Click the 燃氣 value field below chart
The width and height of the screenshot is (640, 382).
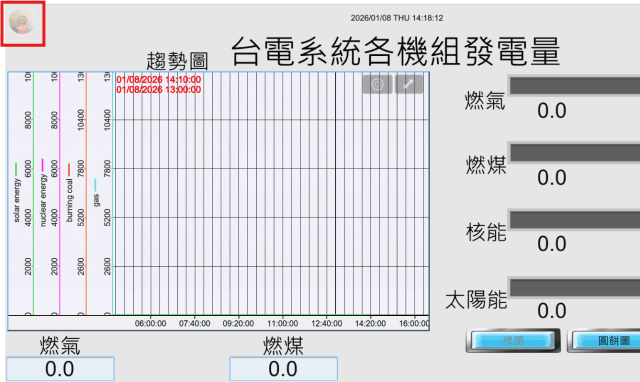(60, 369)
